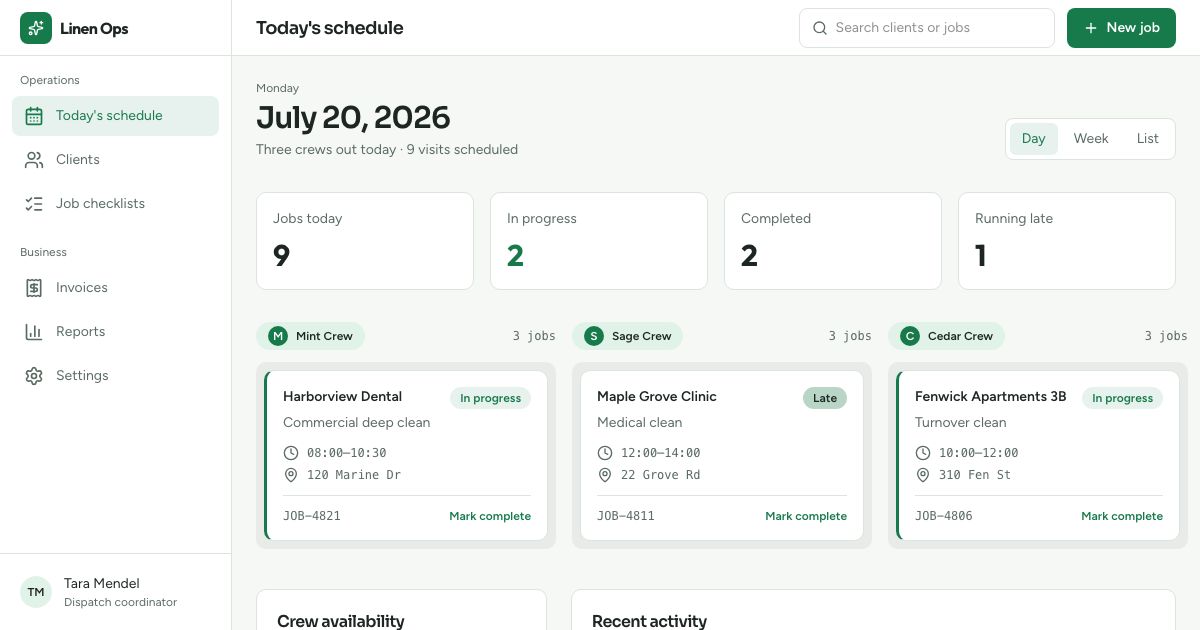The image size is (1200, 630).
Task: Click the search magnifier icon
Action: point(820,28)
